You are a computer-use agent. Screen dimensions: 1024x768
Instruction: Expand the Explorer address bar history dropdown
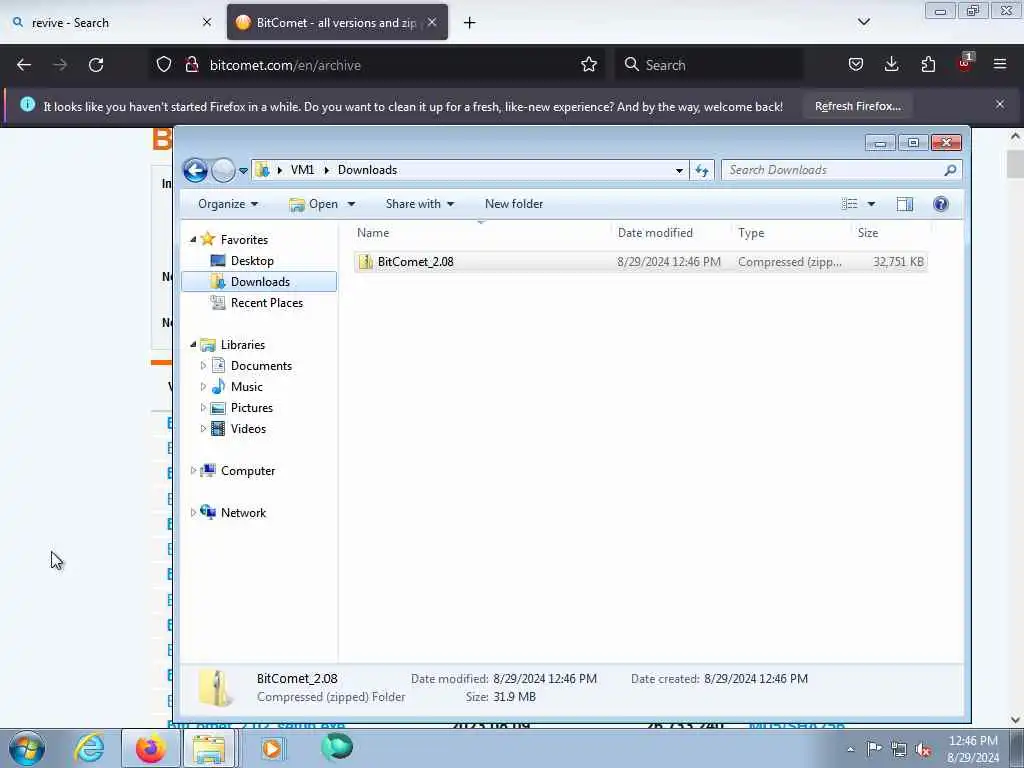click(679, 170)
